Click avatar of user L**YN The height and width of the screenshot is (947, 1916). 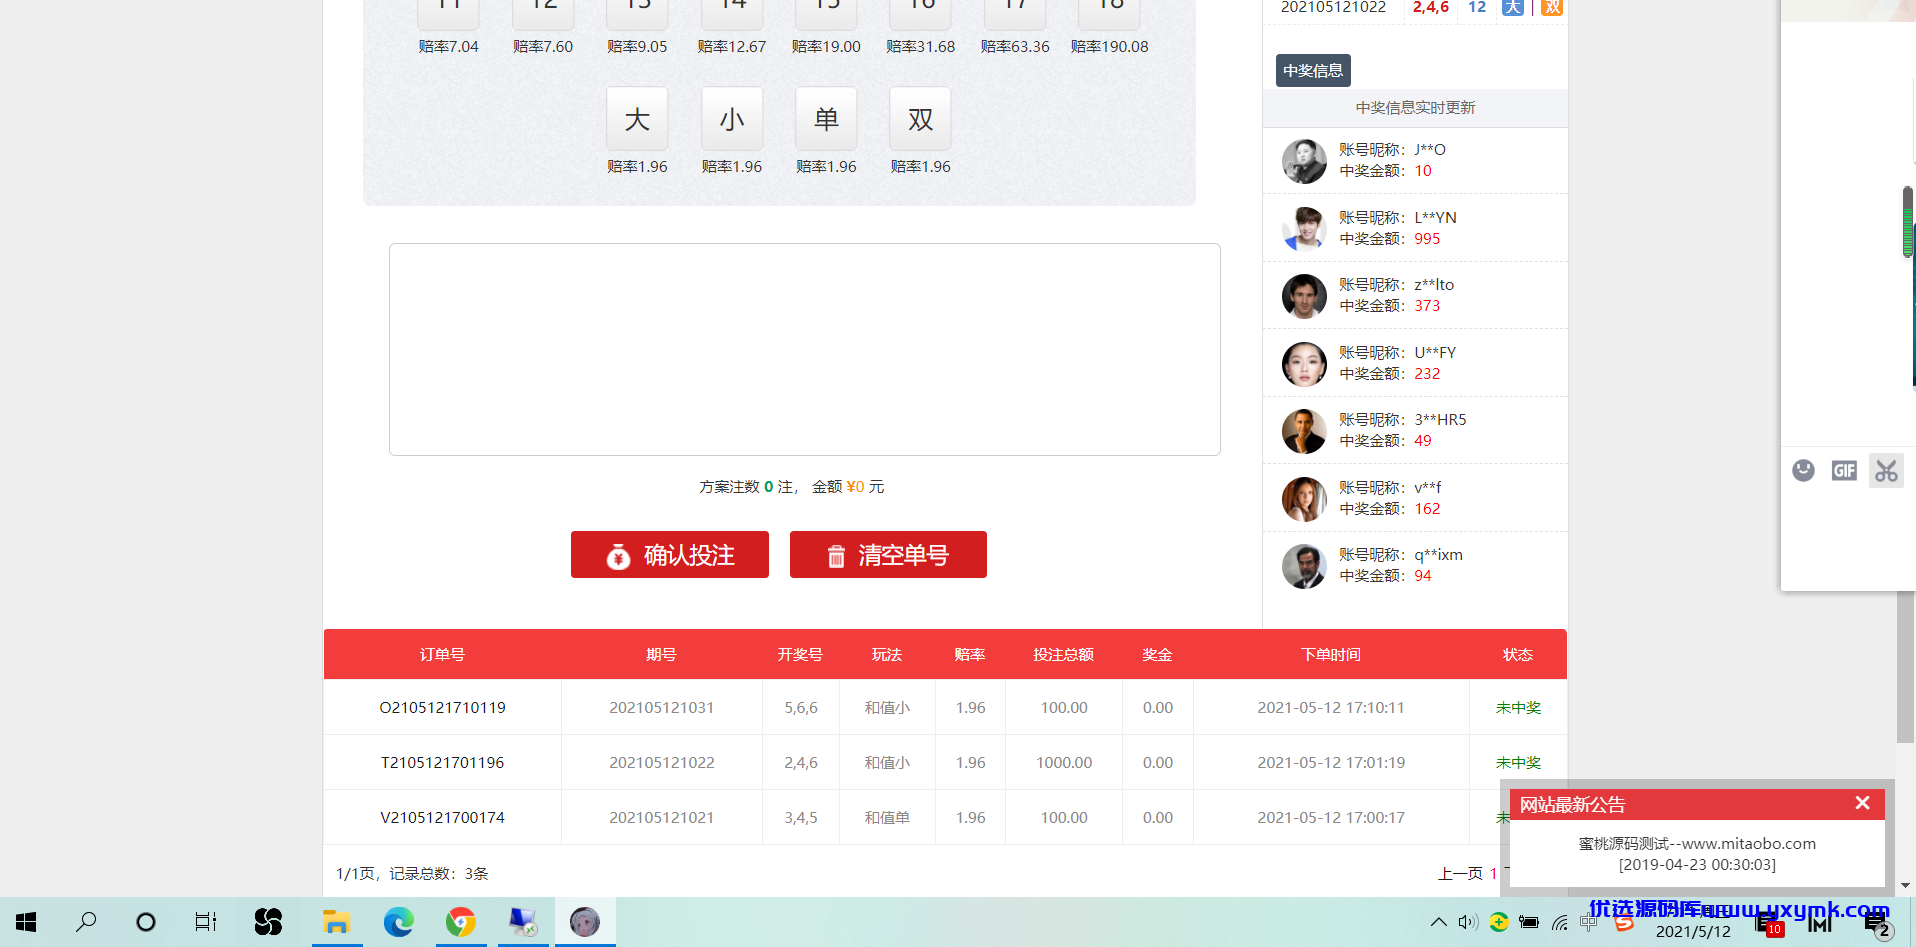pyautogui.click(x=1304, y=228)
